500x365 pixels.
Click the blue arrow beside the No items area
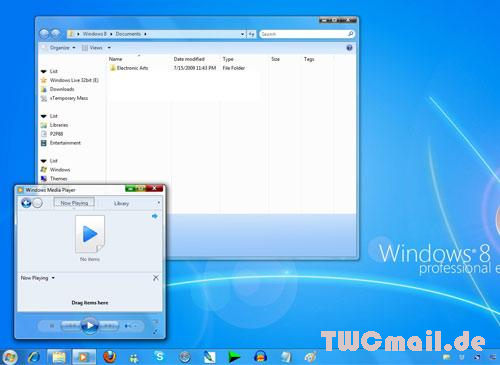pos(155,216)
